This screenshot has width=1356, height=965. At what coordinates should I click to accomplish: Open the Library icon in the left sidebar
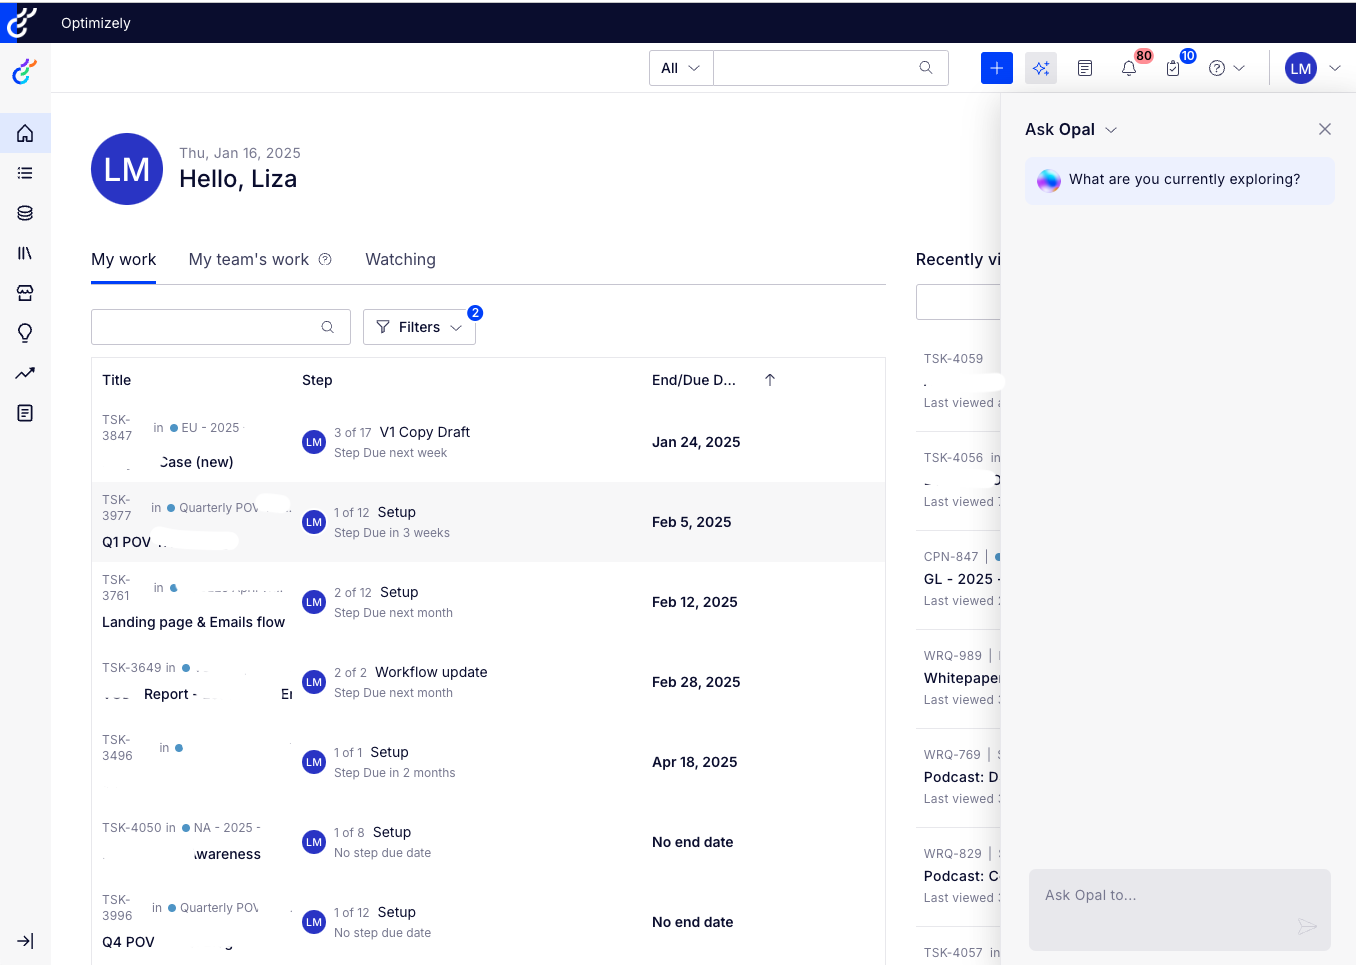coord(25,253)
